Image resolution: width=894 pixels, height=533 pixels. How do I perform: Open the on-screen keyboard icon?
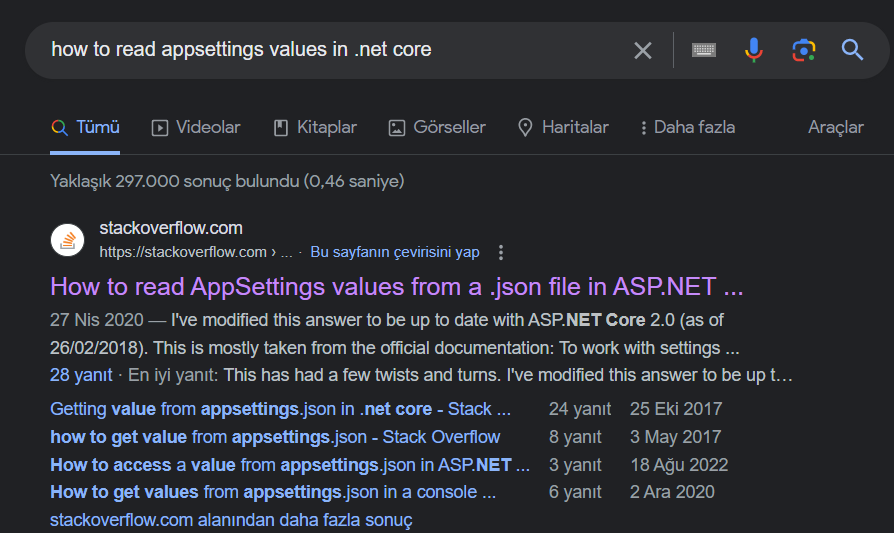[704, 50]
